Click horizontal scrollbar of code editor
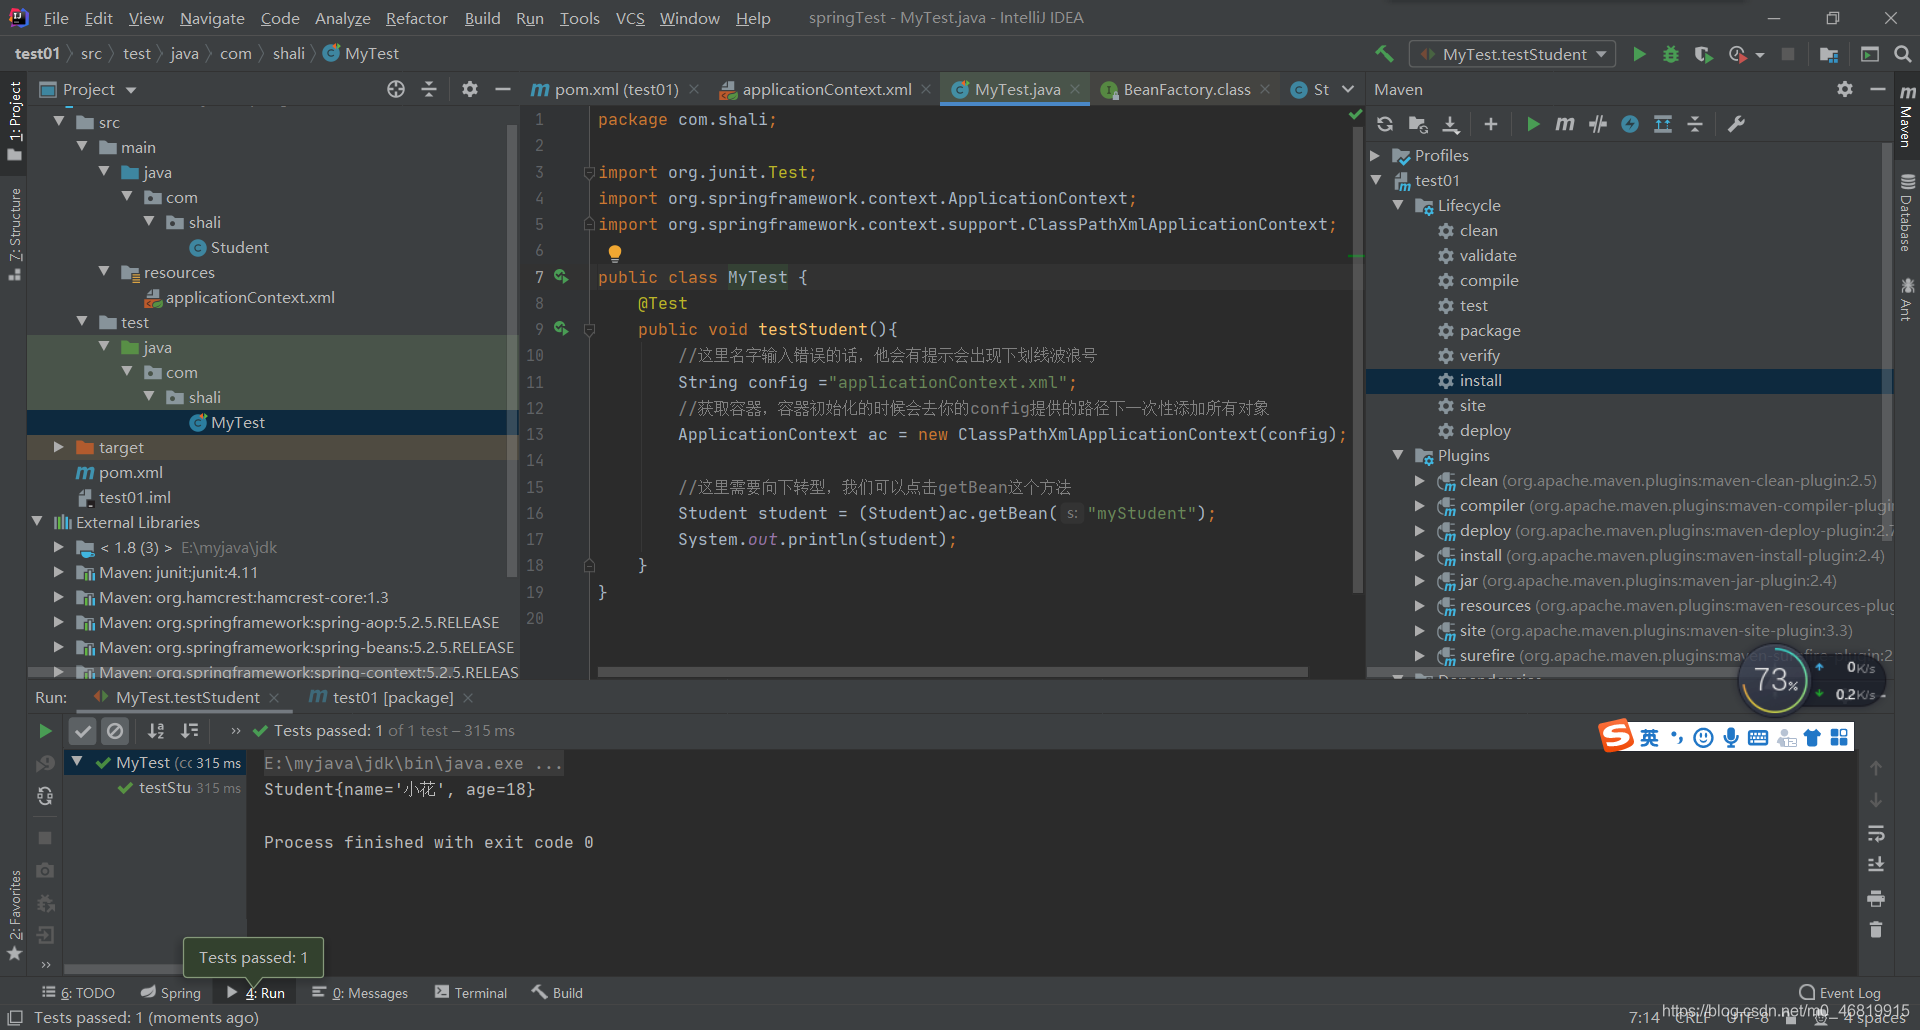 pyautogui.click(x=952, y=672)
